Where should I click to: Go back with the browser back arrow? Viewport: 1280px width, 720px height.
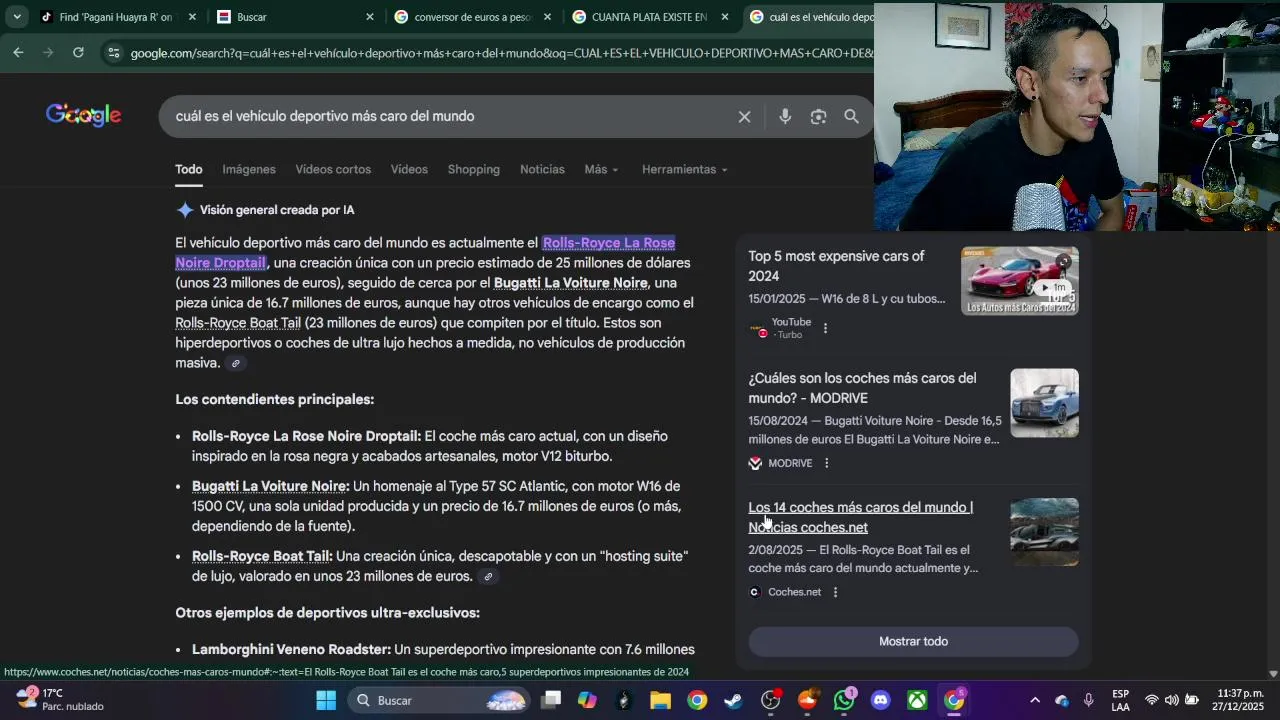click(18, 52)
